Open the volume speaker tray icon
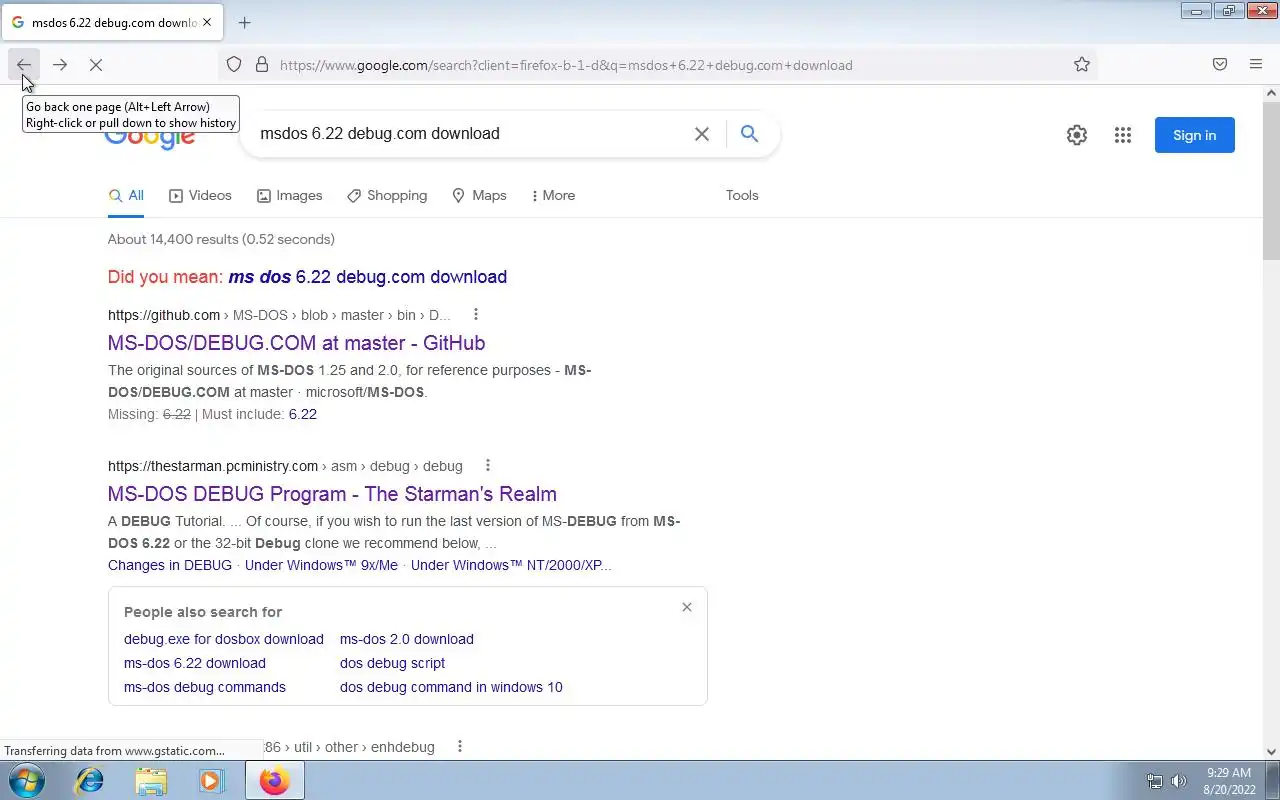This screenshot has width=1280, height=800. coord(1178,781)
